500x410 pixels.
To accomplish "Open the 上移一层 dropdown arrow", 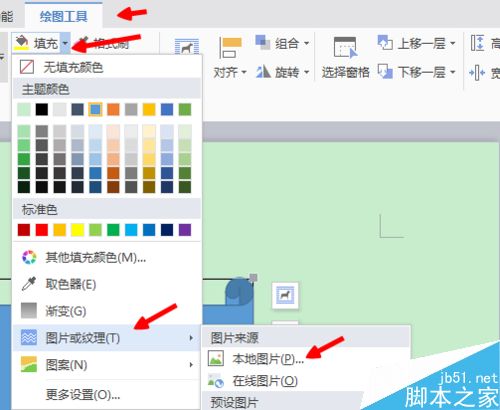I will tap(452, 43).
